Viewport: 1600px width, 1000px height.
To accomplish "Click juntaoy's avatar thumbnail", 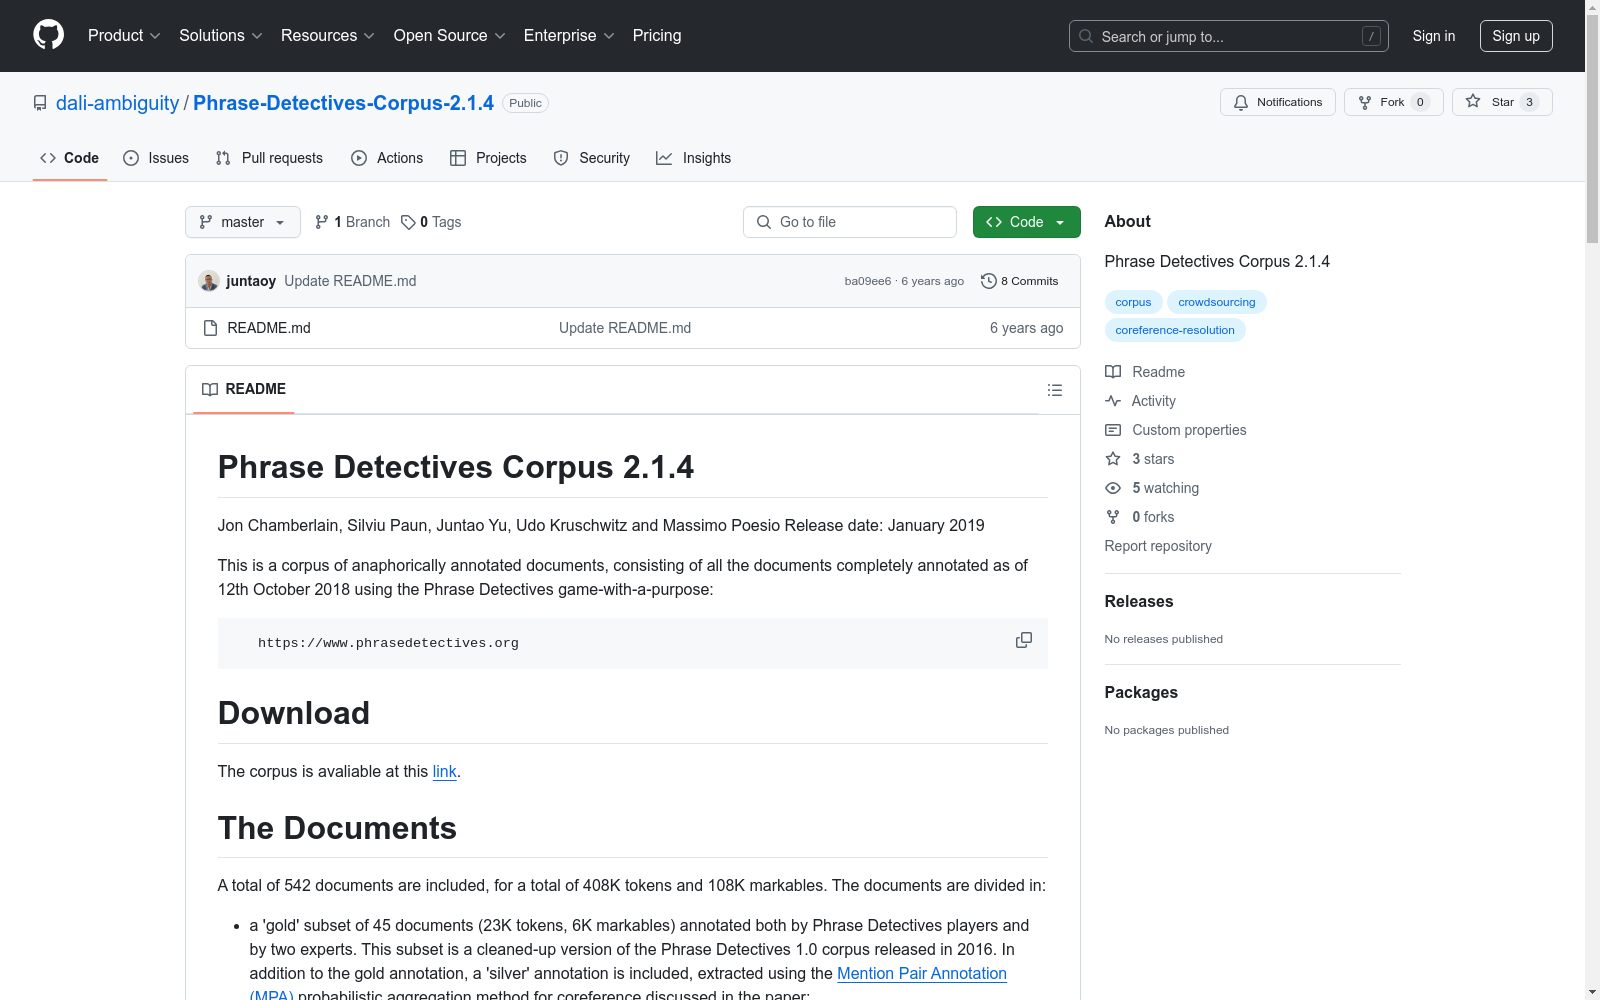I will coord(209,281).
